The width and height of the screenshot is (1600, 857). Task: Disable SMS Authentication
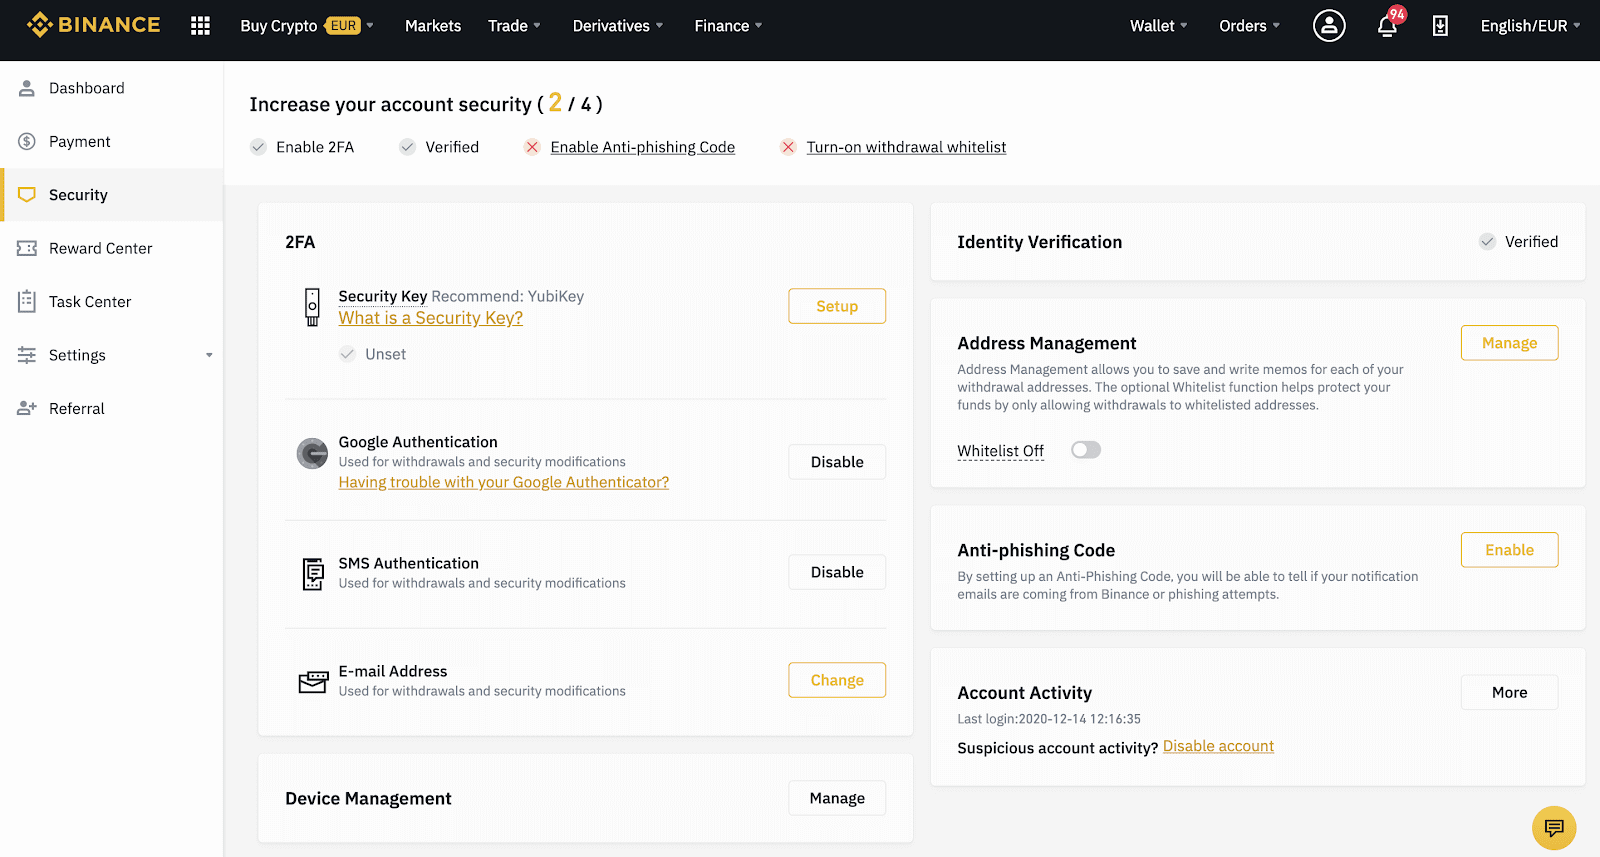[x=837, y=572]
